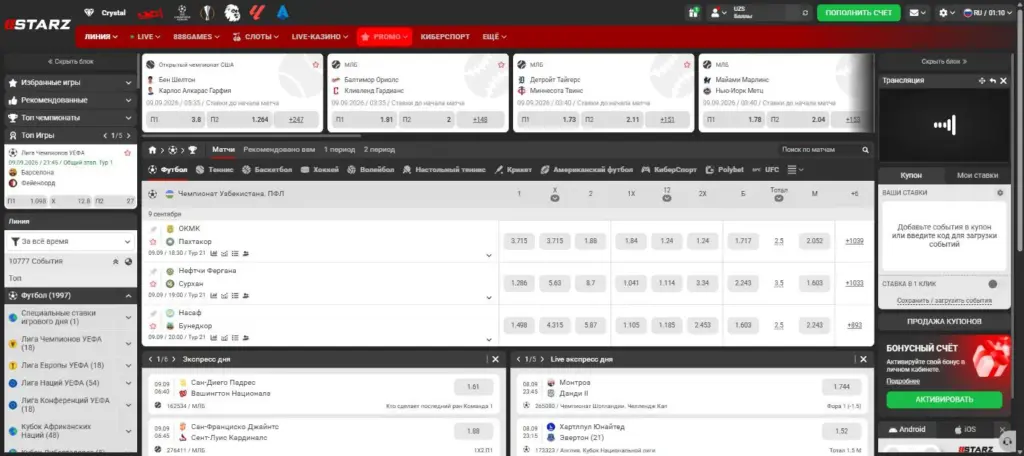
Task: Collapse events with the double-chevron icon
Action: pos(116,261)
